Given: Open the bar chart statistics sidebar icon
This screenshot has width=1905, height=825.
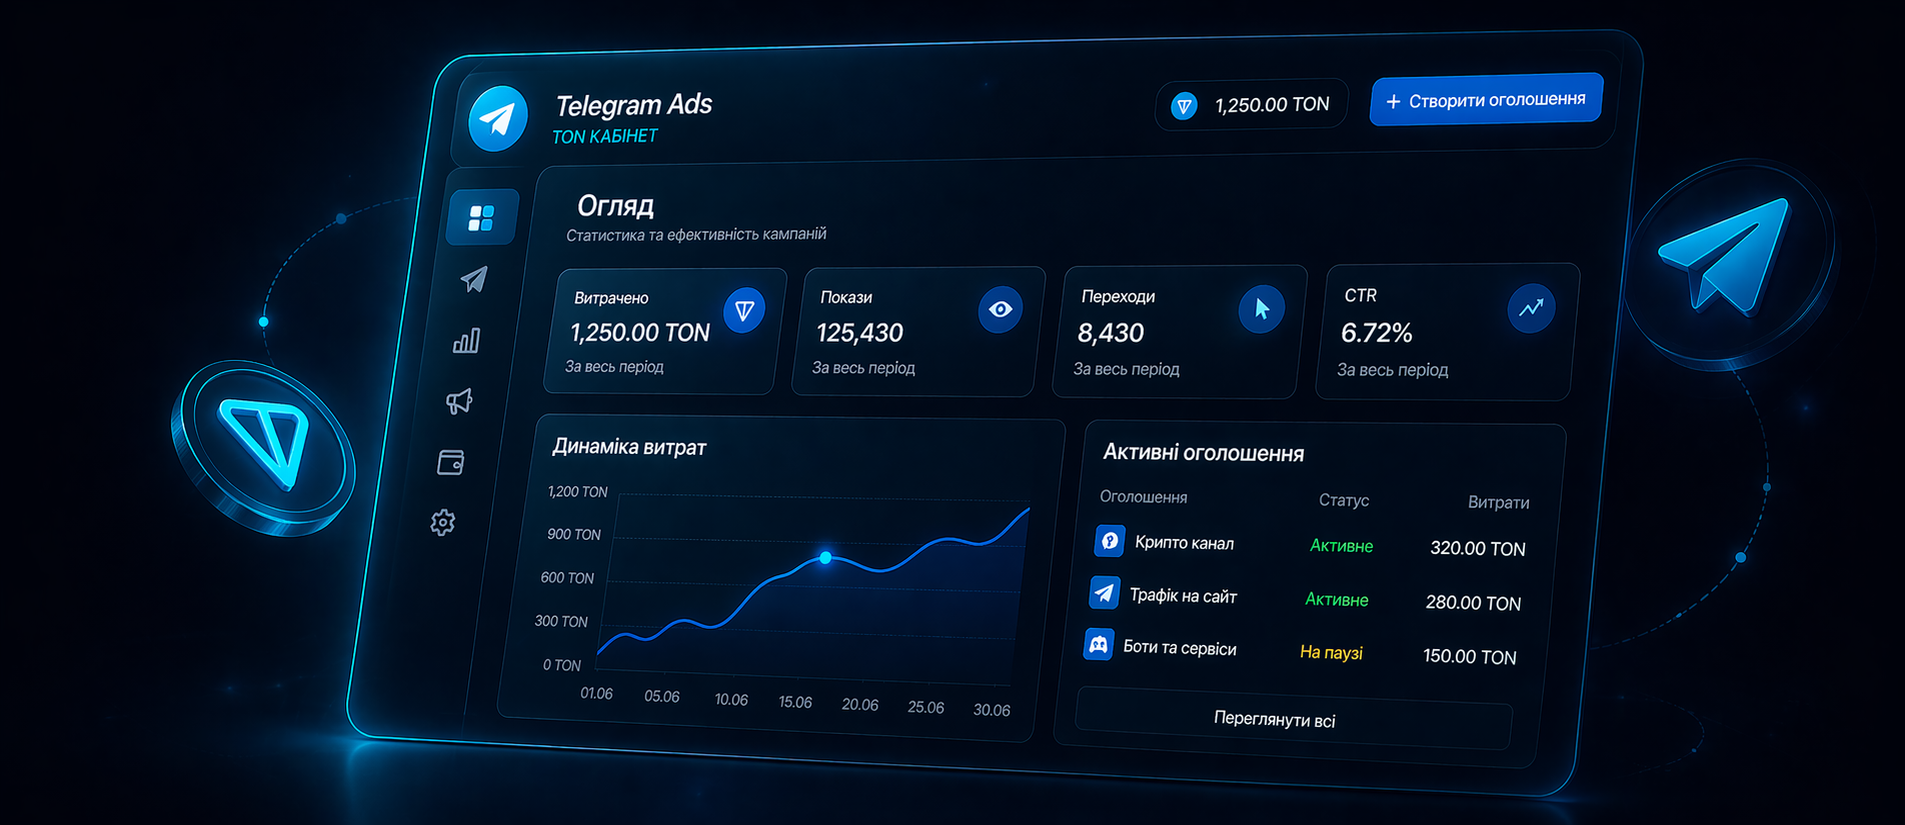Looking at the screenshot, I should [467, 341].
